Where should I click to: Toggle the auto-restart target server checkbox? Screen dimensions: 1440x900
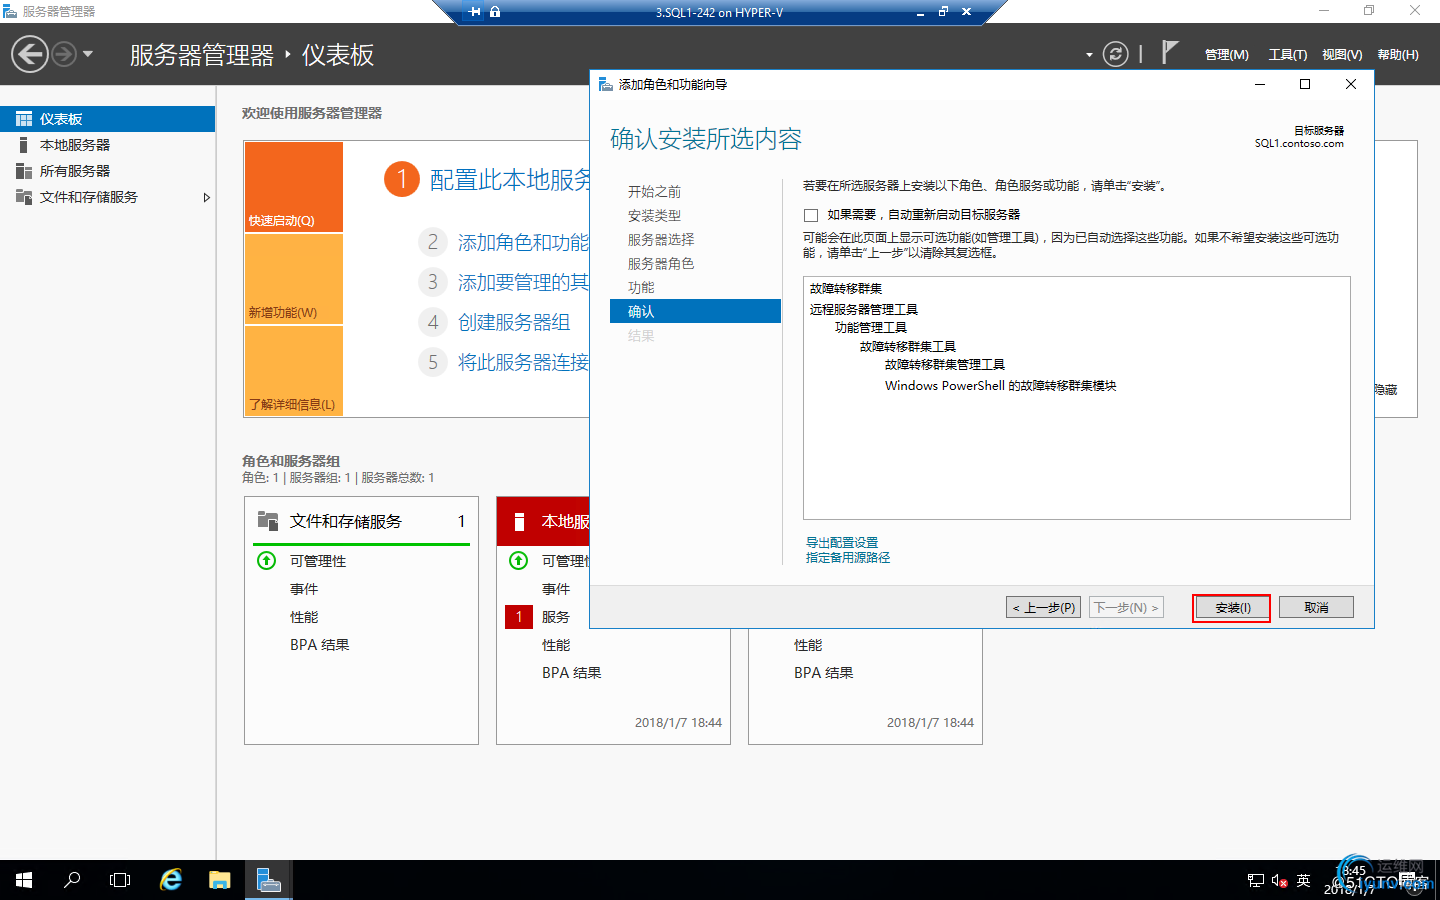811,215
